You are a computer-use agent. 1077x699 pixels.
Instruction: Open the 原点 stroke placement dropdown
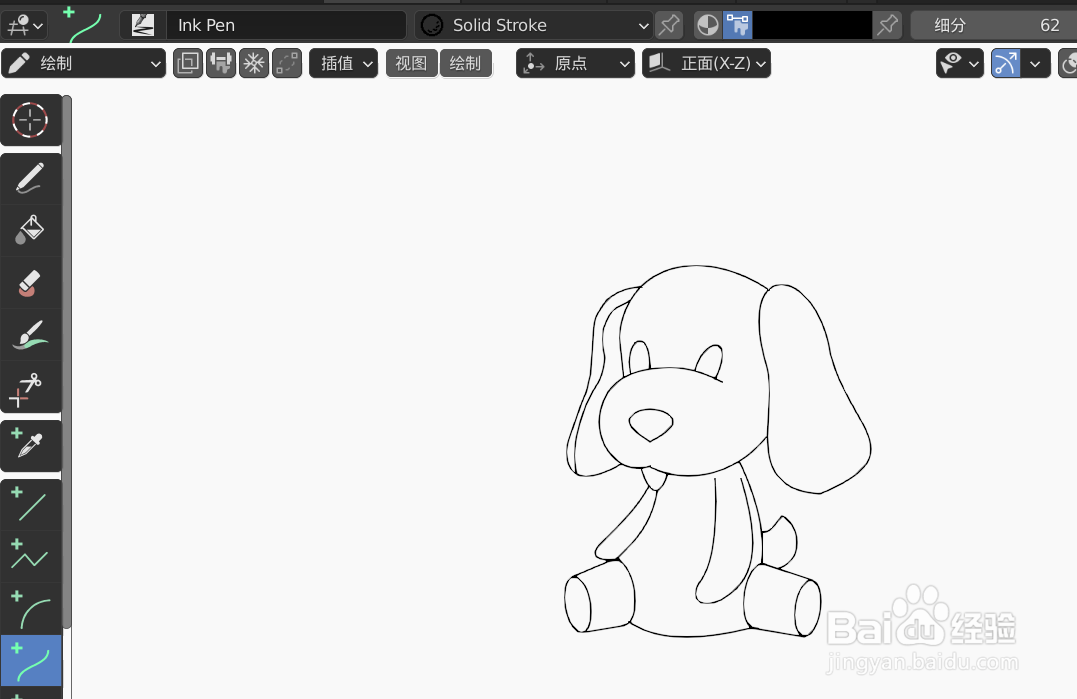[576, 63]
